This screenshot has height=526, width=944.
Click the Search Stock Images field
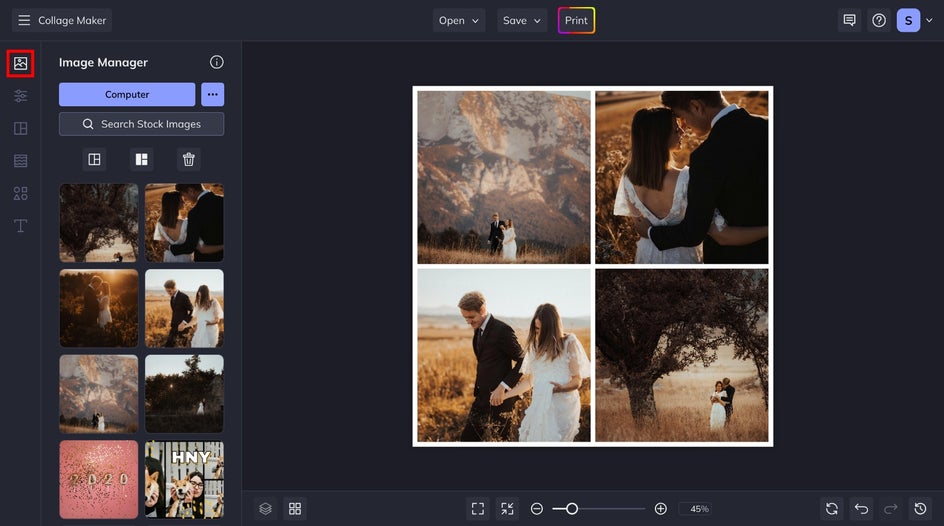[141, 124]
